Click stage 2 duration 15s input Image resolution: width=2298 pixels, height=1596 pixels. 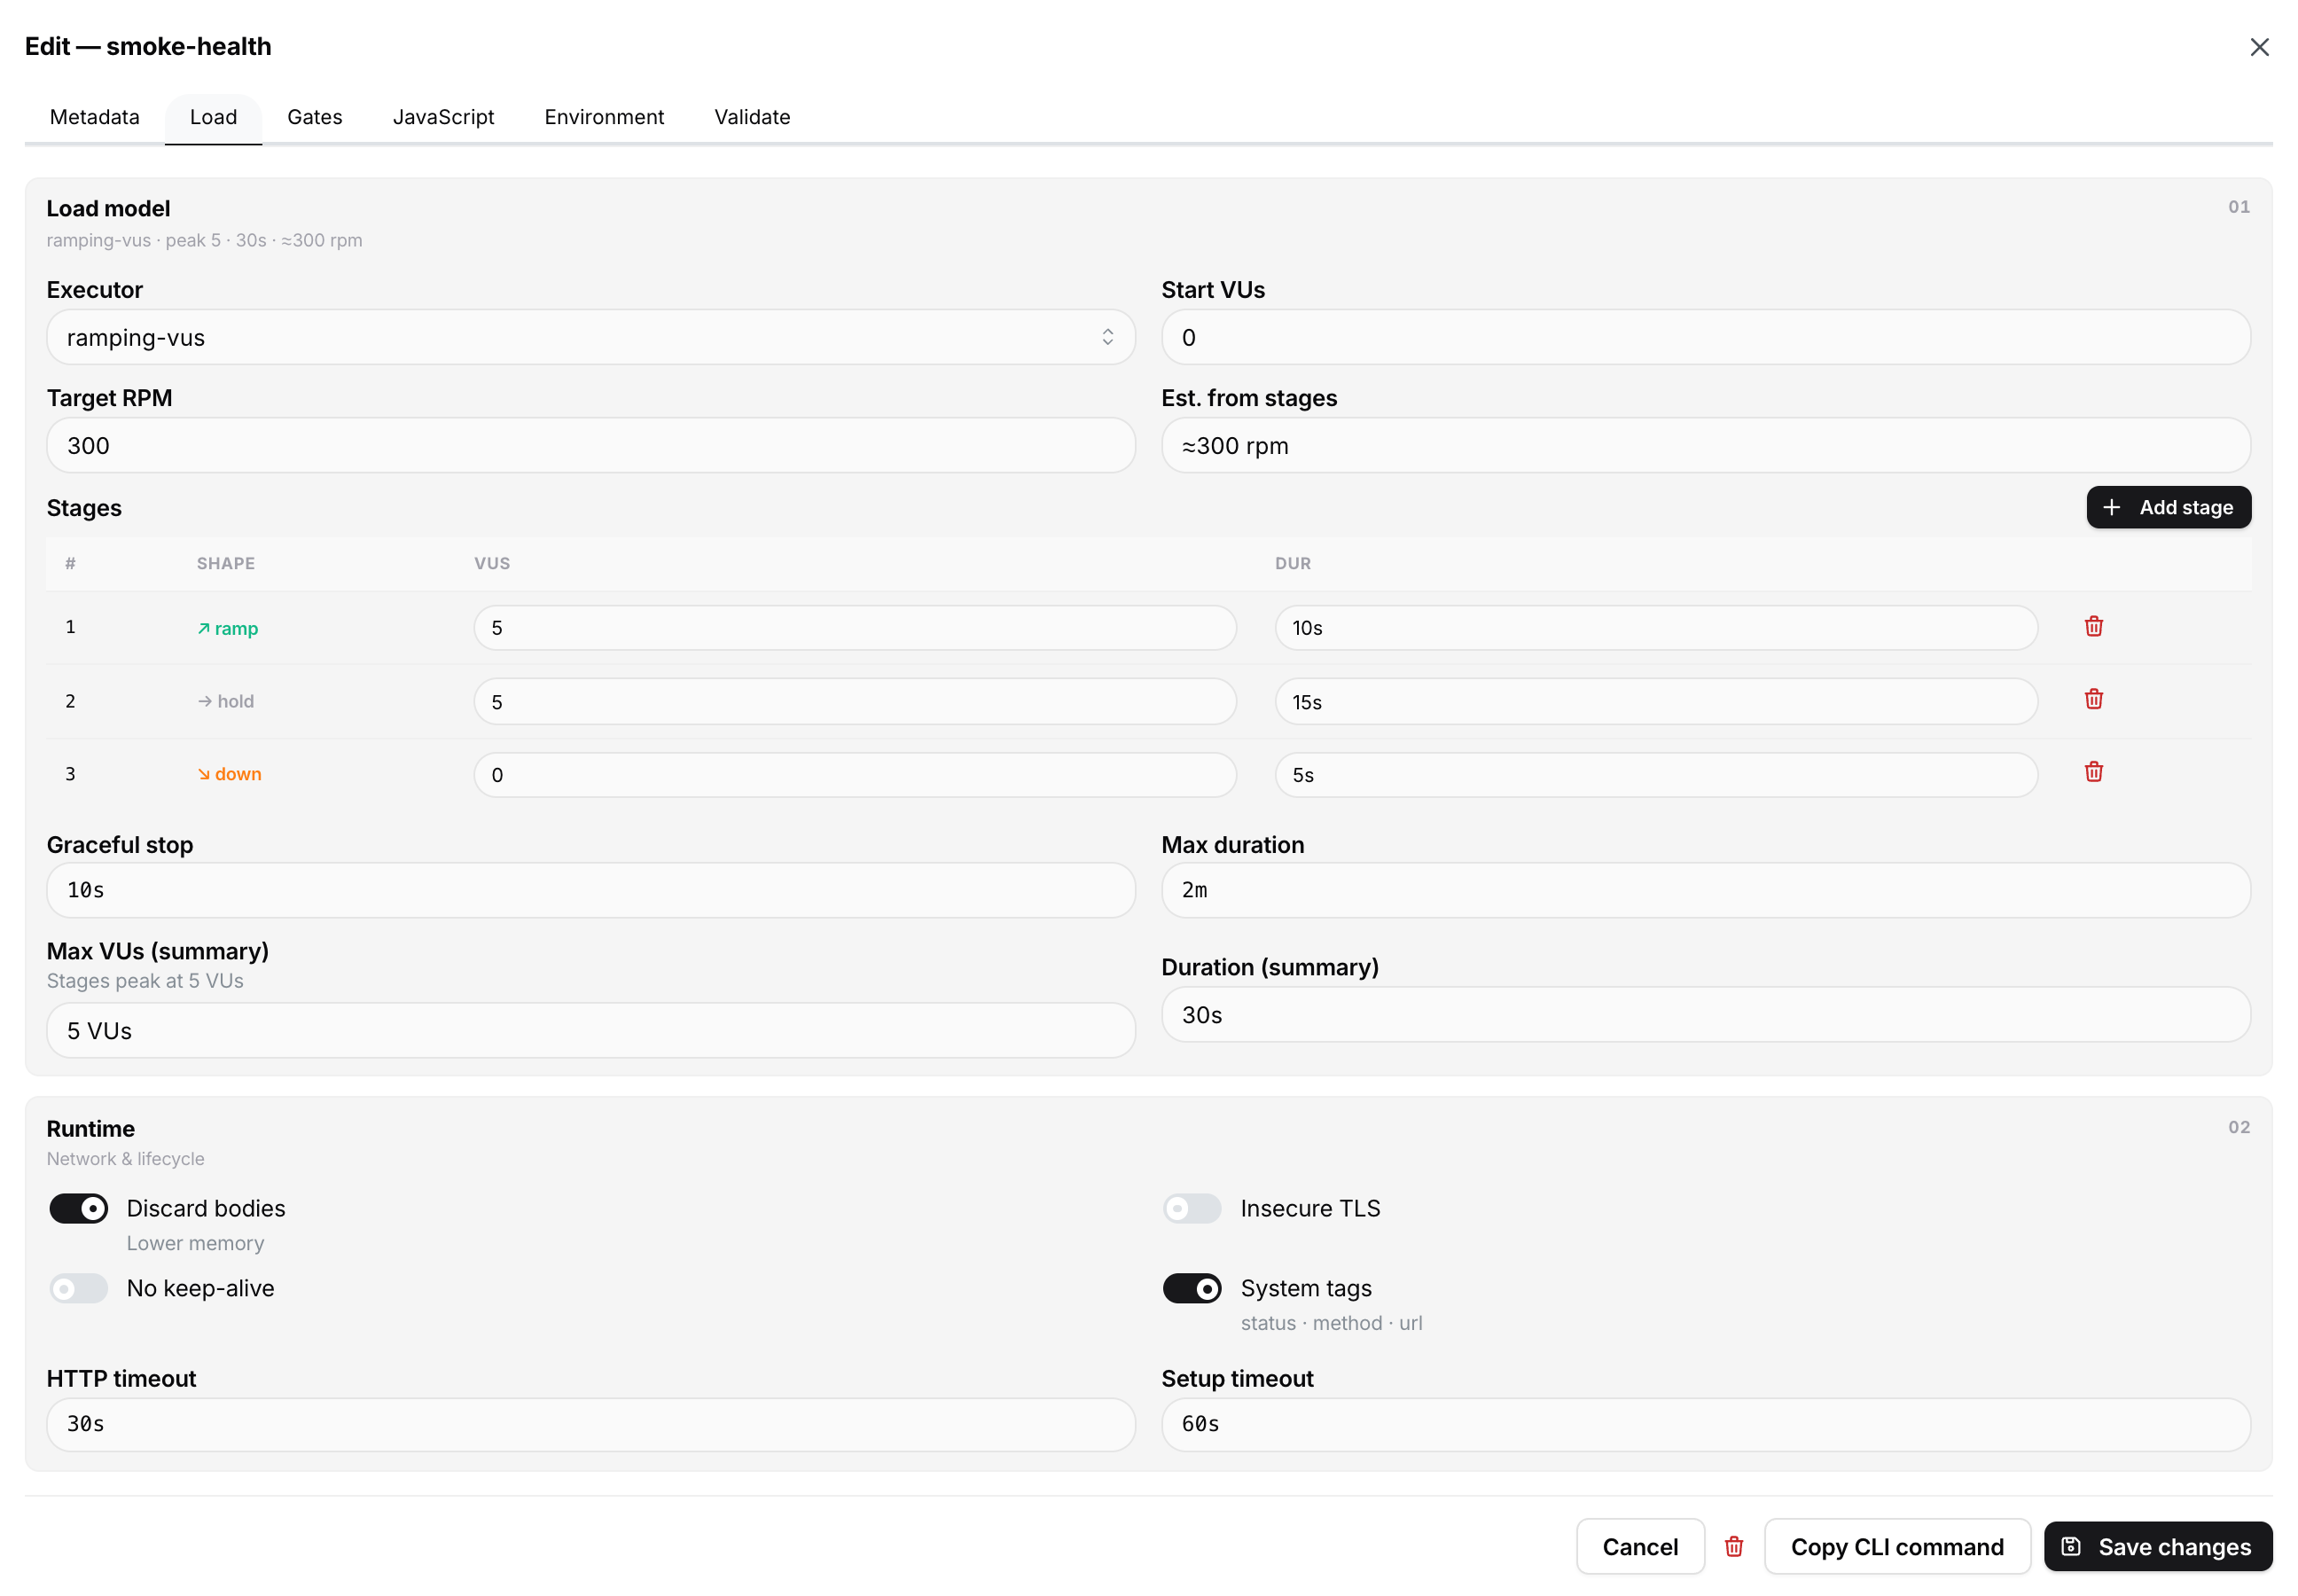(1656, 702)
